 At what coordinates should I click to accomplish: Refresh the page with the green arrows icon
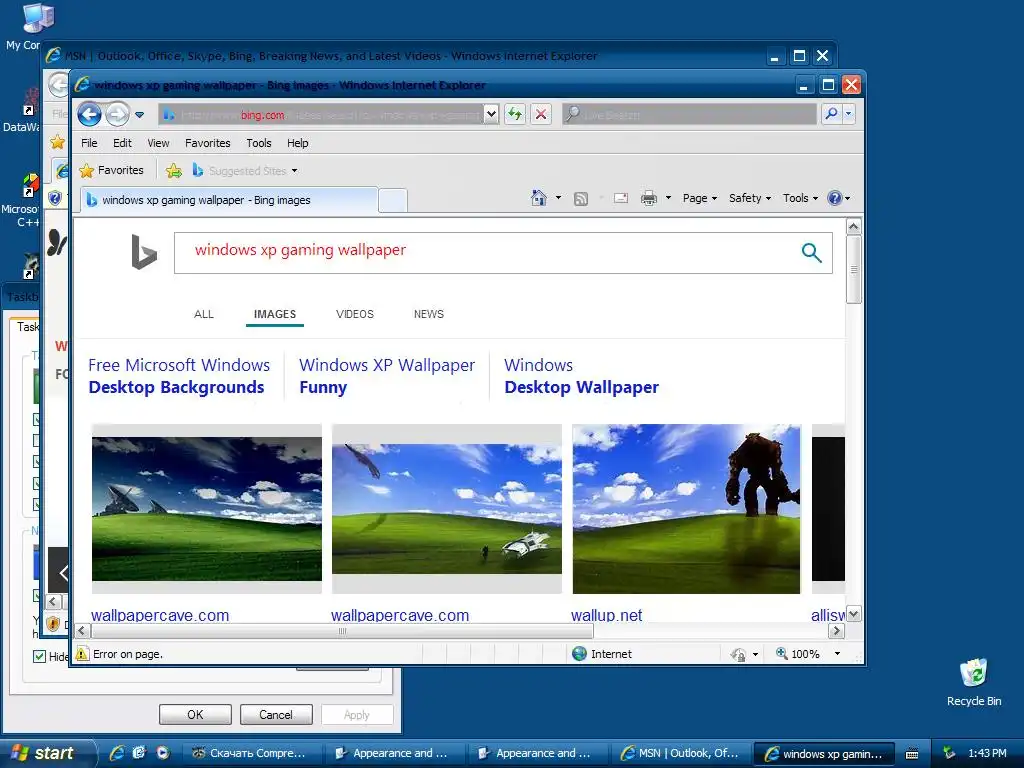click(515, 114)
